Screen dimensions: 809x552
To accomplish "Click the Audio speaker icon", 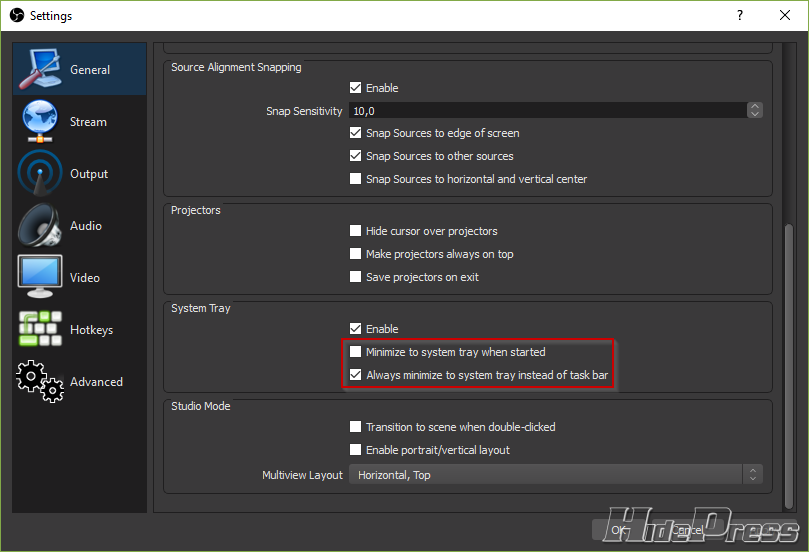I will click(40, 226).
